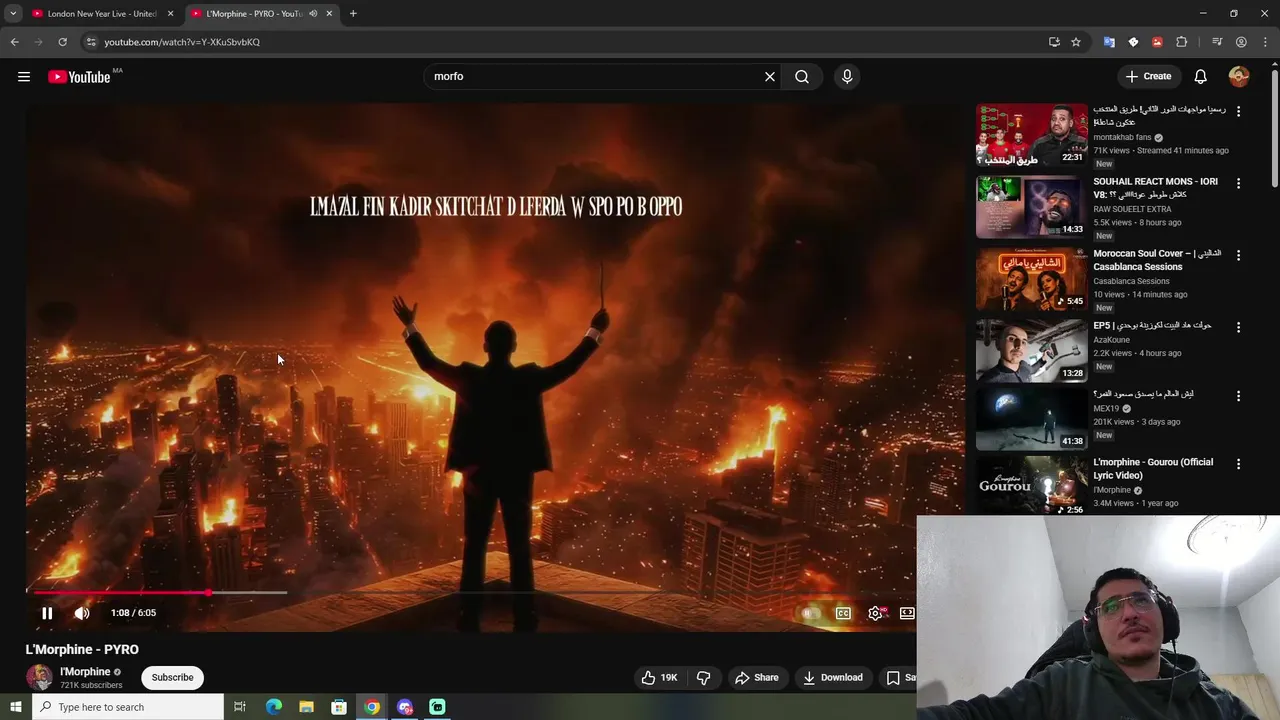The height and width of the screenshot is (720, 1280).
Task: Open the EP5 AzaKoune video title
Action: click(1153, 326)
